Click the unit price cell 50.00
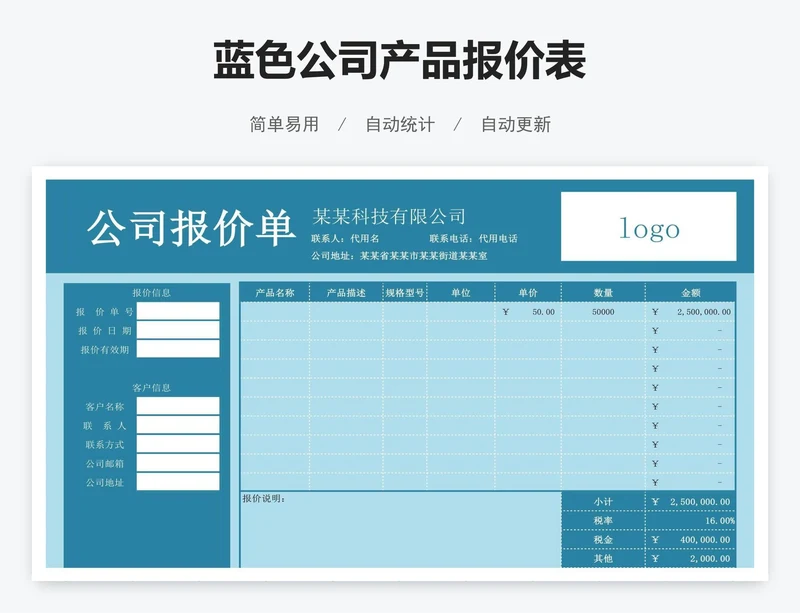The image size is (800, 613). 528,312
